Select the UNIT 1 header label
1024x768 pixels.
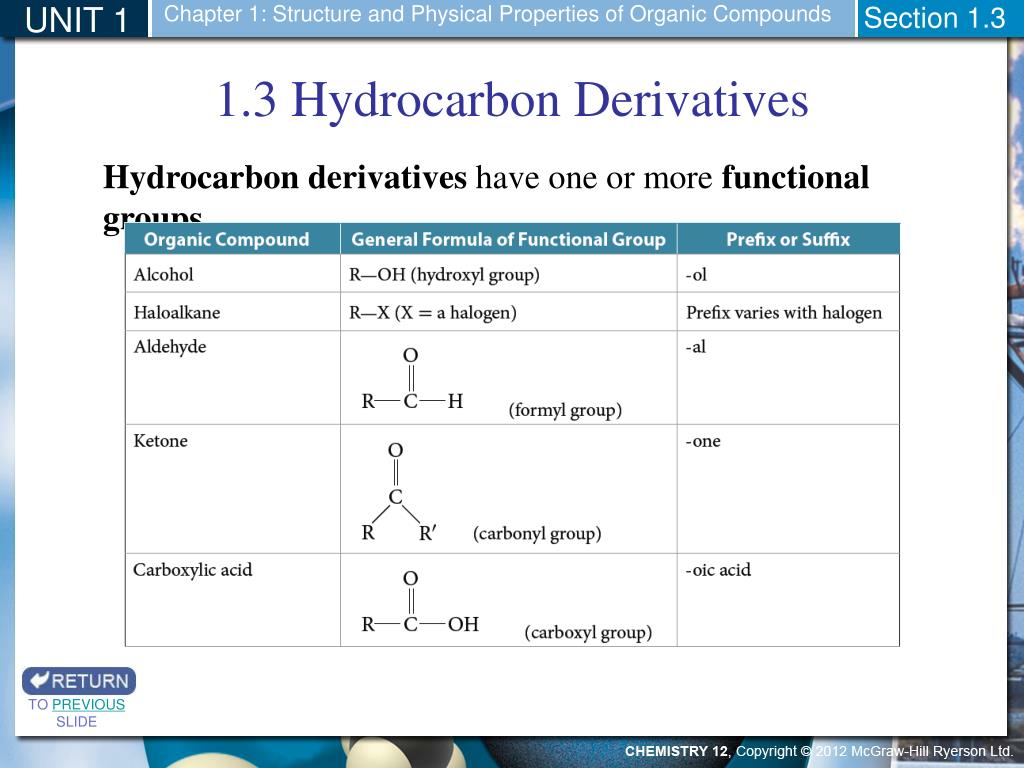point(76,19)
